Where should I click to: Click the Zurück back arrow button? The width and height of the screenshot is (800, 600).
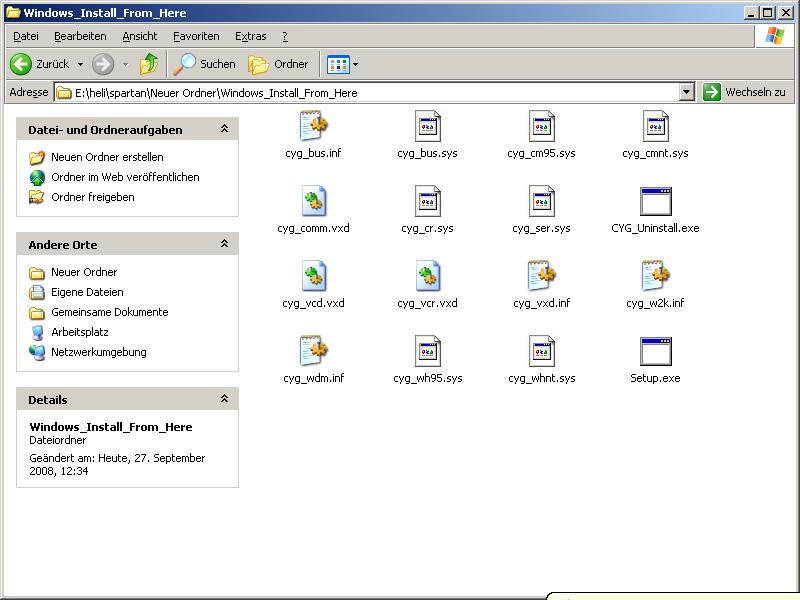click(22, 64)
